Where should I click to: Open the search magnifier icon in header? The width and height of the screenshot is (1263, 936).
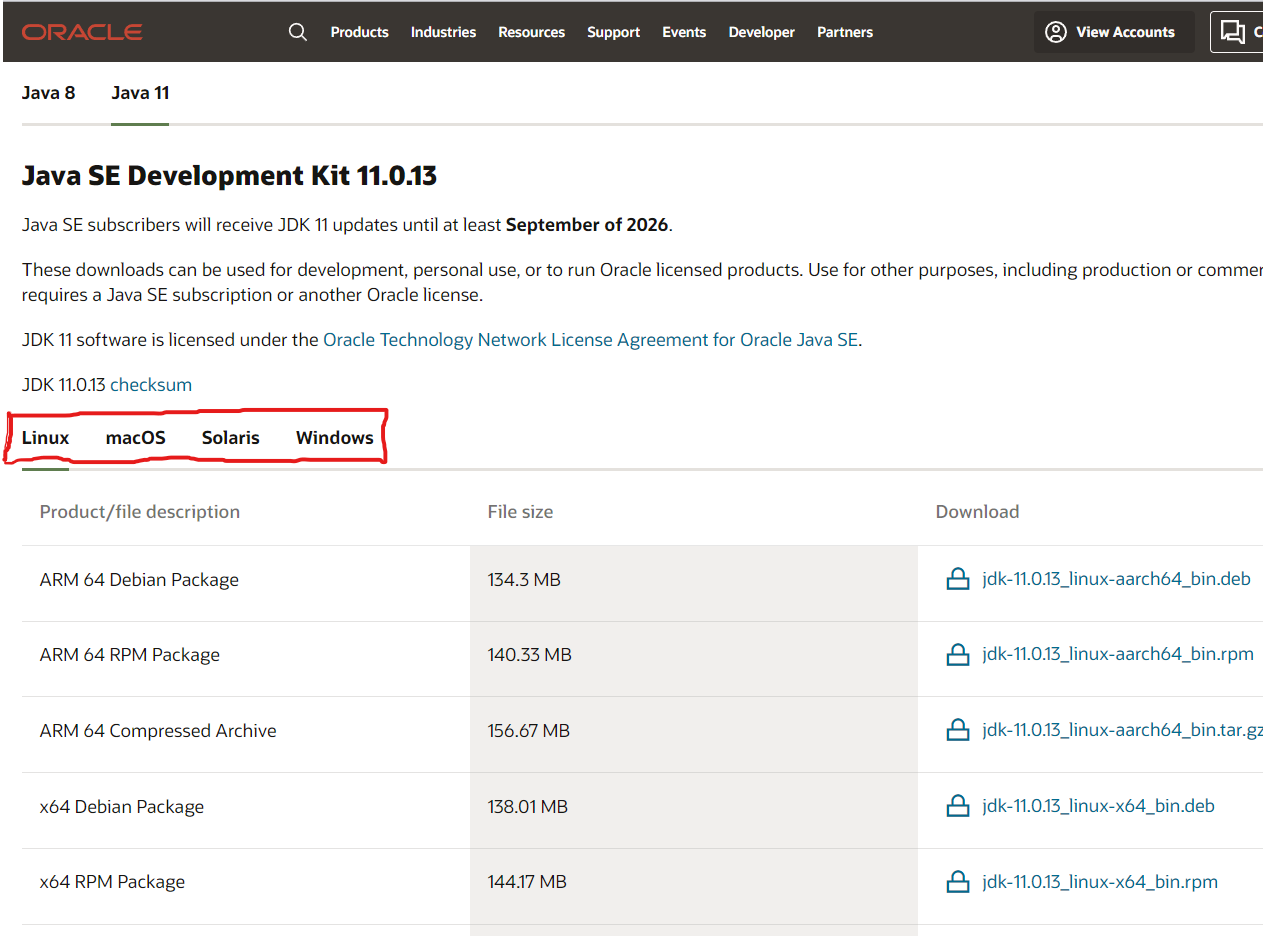tap(298, 32)
